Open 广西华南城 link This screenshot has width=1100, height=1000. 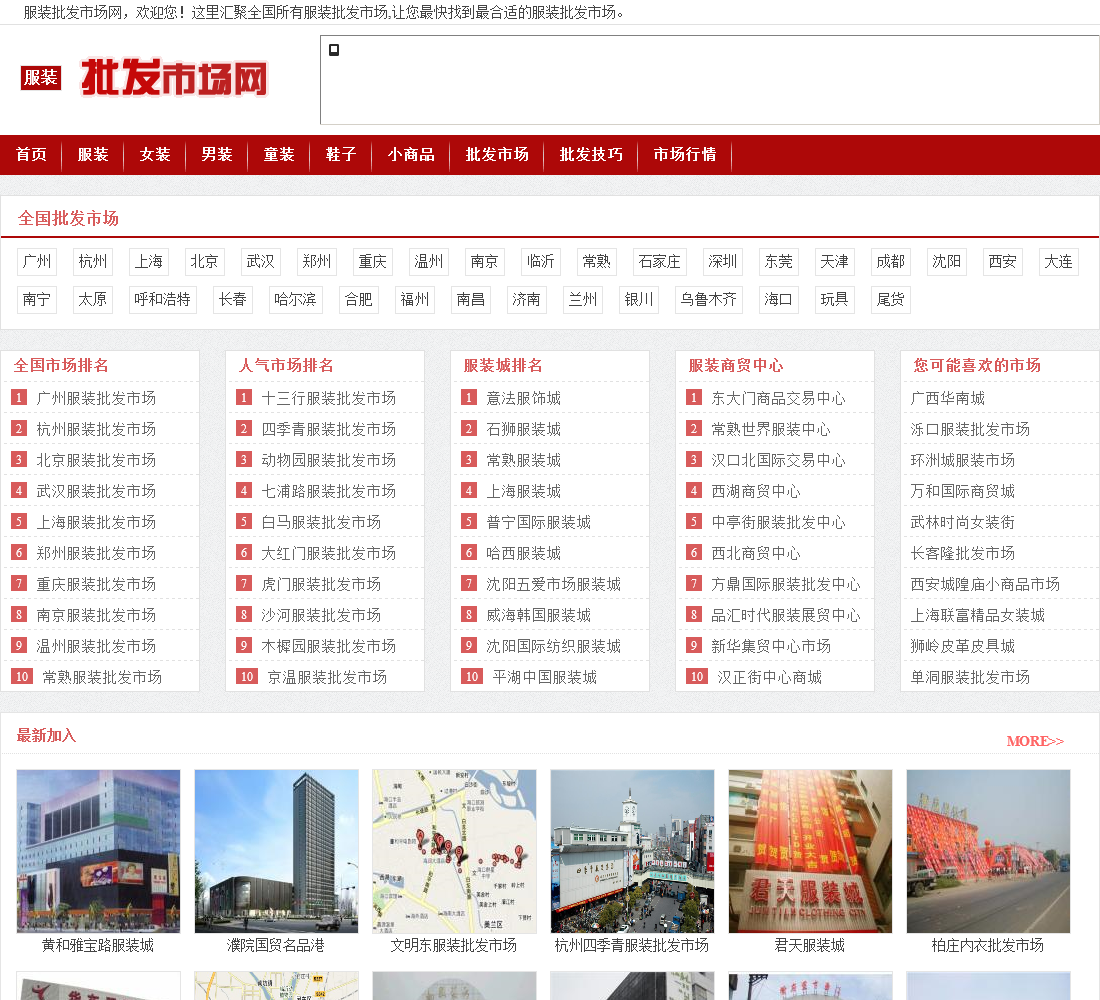pyautogui.click(x=948, y=399)
